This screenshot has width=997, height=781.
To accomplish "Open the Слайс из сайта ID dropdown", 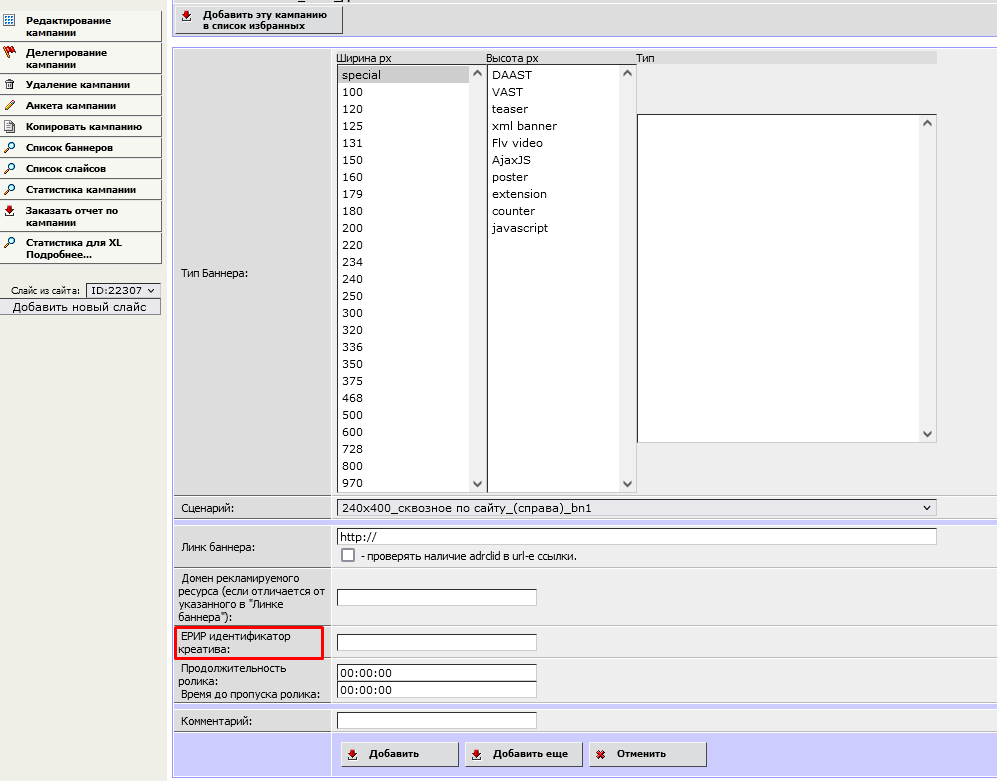I will [123, 291].
